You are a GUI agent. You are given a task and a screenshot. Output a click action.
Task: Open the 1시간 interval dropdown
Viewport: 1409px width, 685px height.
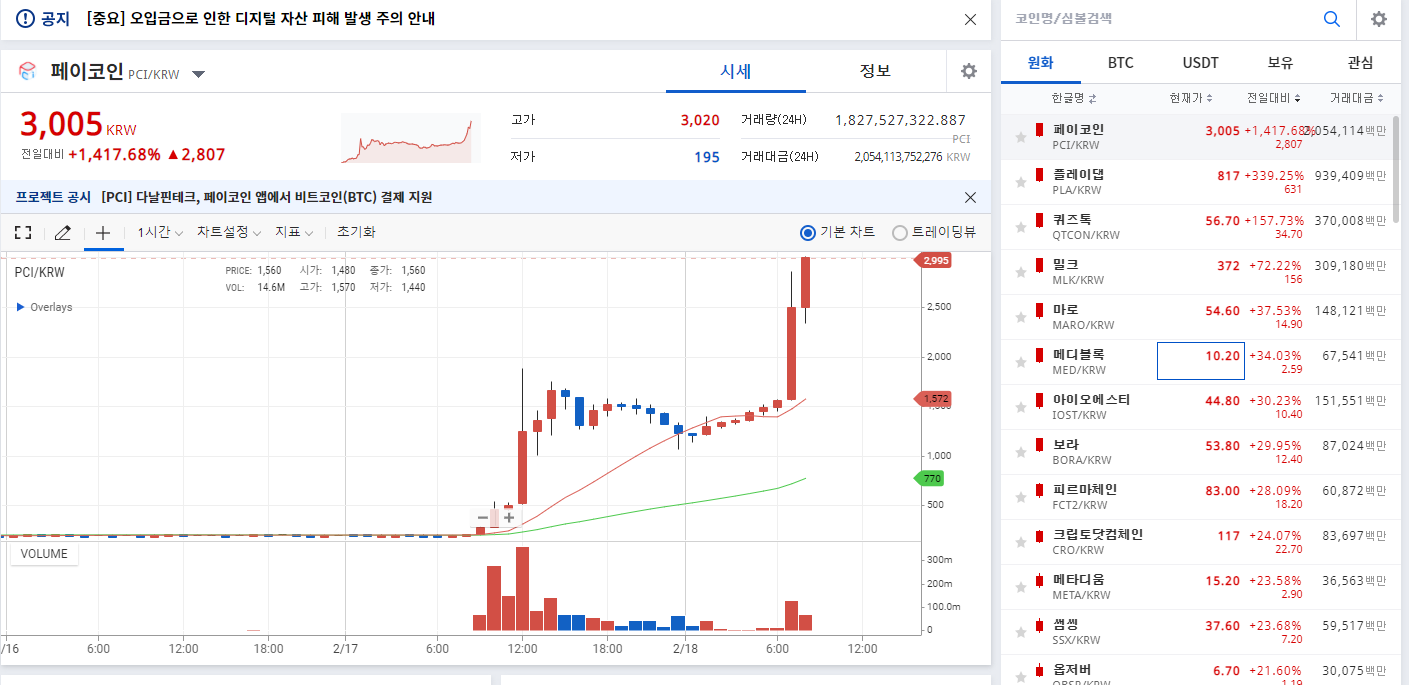[x=160, y=232]
